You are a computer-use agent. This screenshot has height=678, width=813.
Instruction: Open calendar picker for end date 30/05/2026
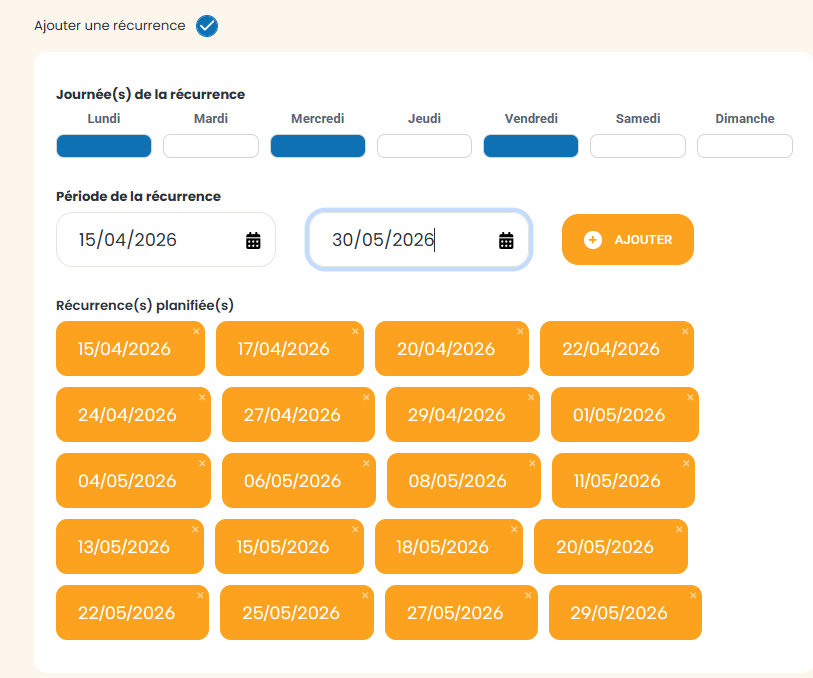506,240
